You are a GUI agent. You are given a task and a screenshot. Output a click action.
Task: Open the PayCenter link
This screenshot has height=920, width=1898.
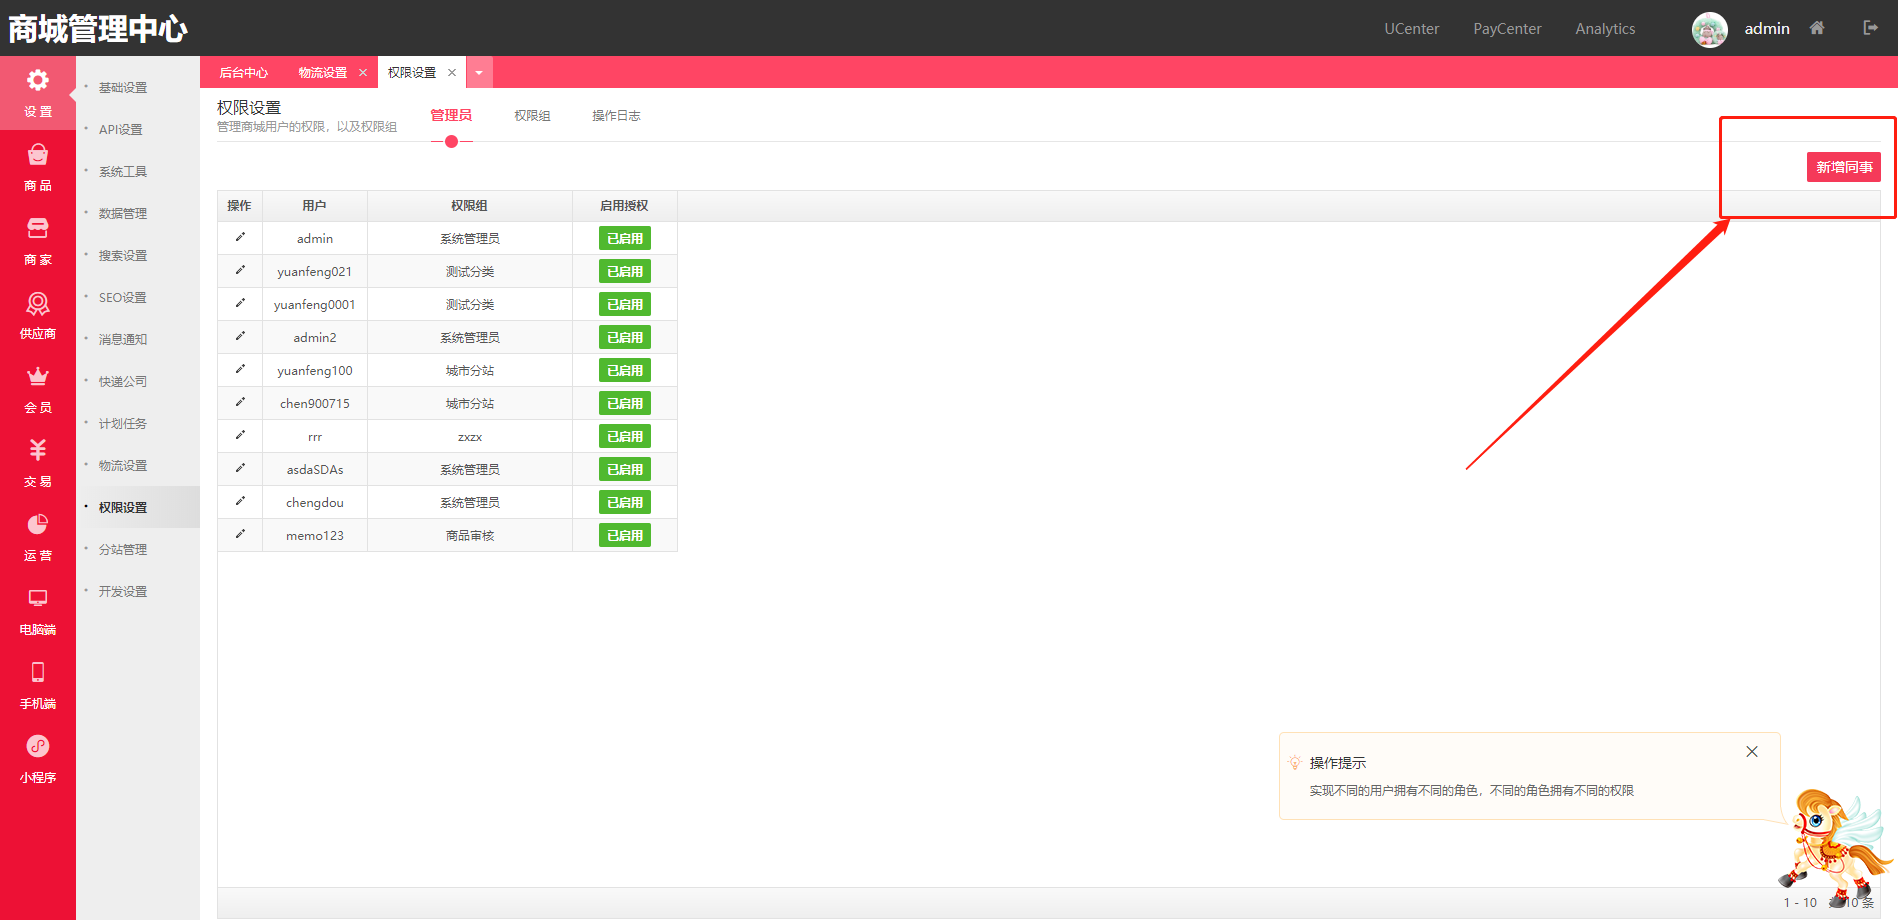(1507, 29)
